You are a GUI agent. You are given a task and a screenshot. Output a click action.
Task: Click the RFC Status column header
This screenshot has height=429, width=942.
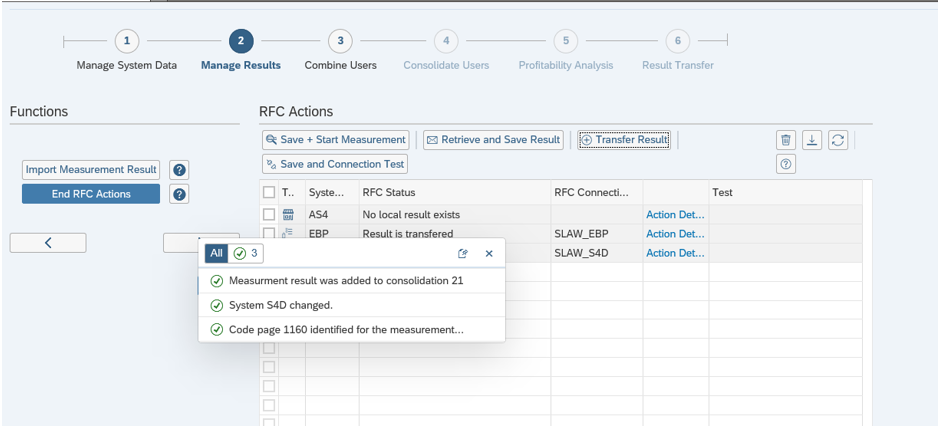coord(455,193)
